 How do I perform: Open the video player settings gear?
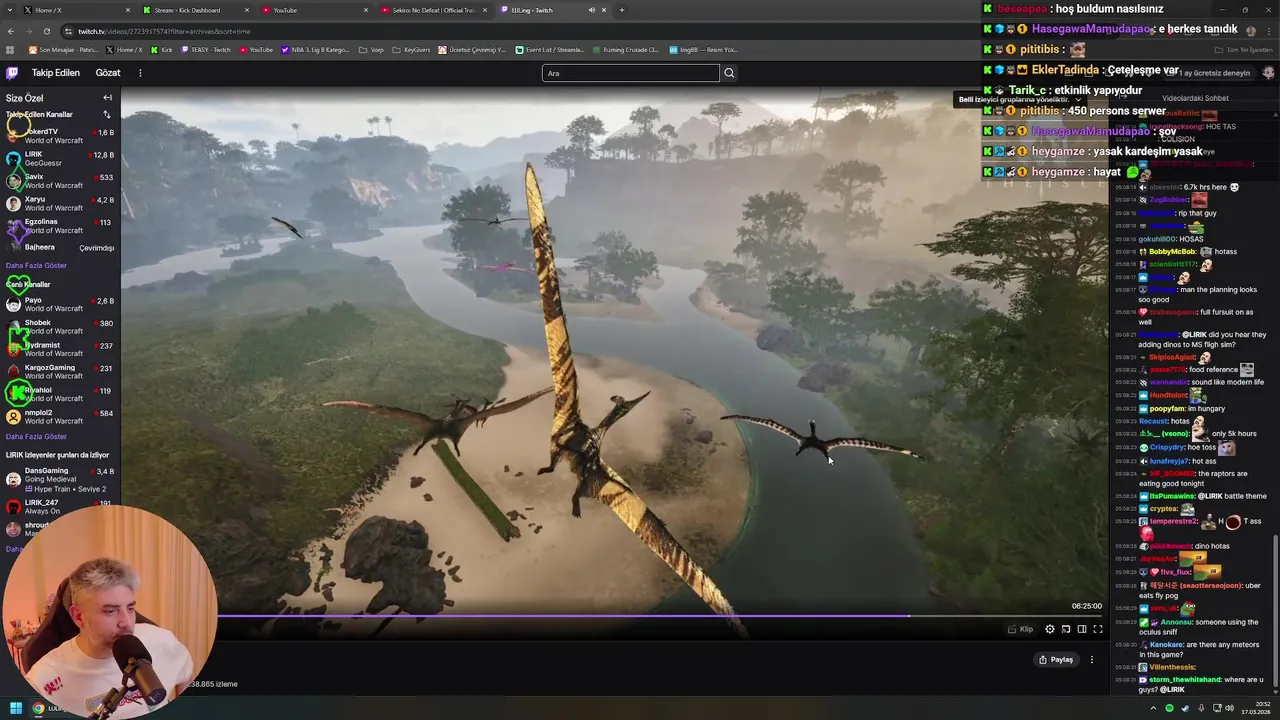coord(1050,629)
